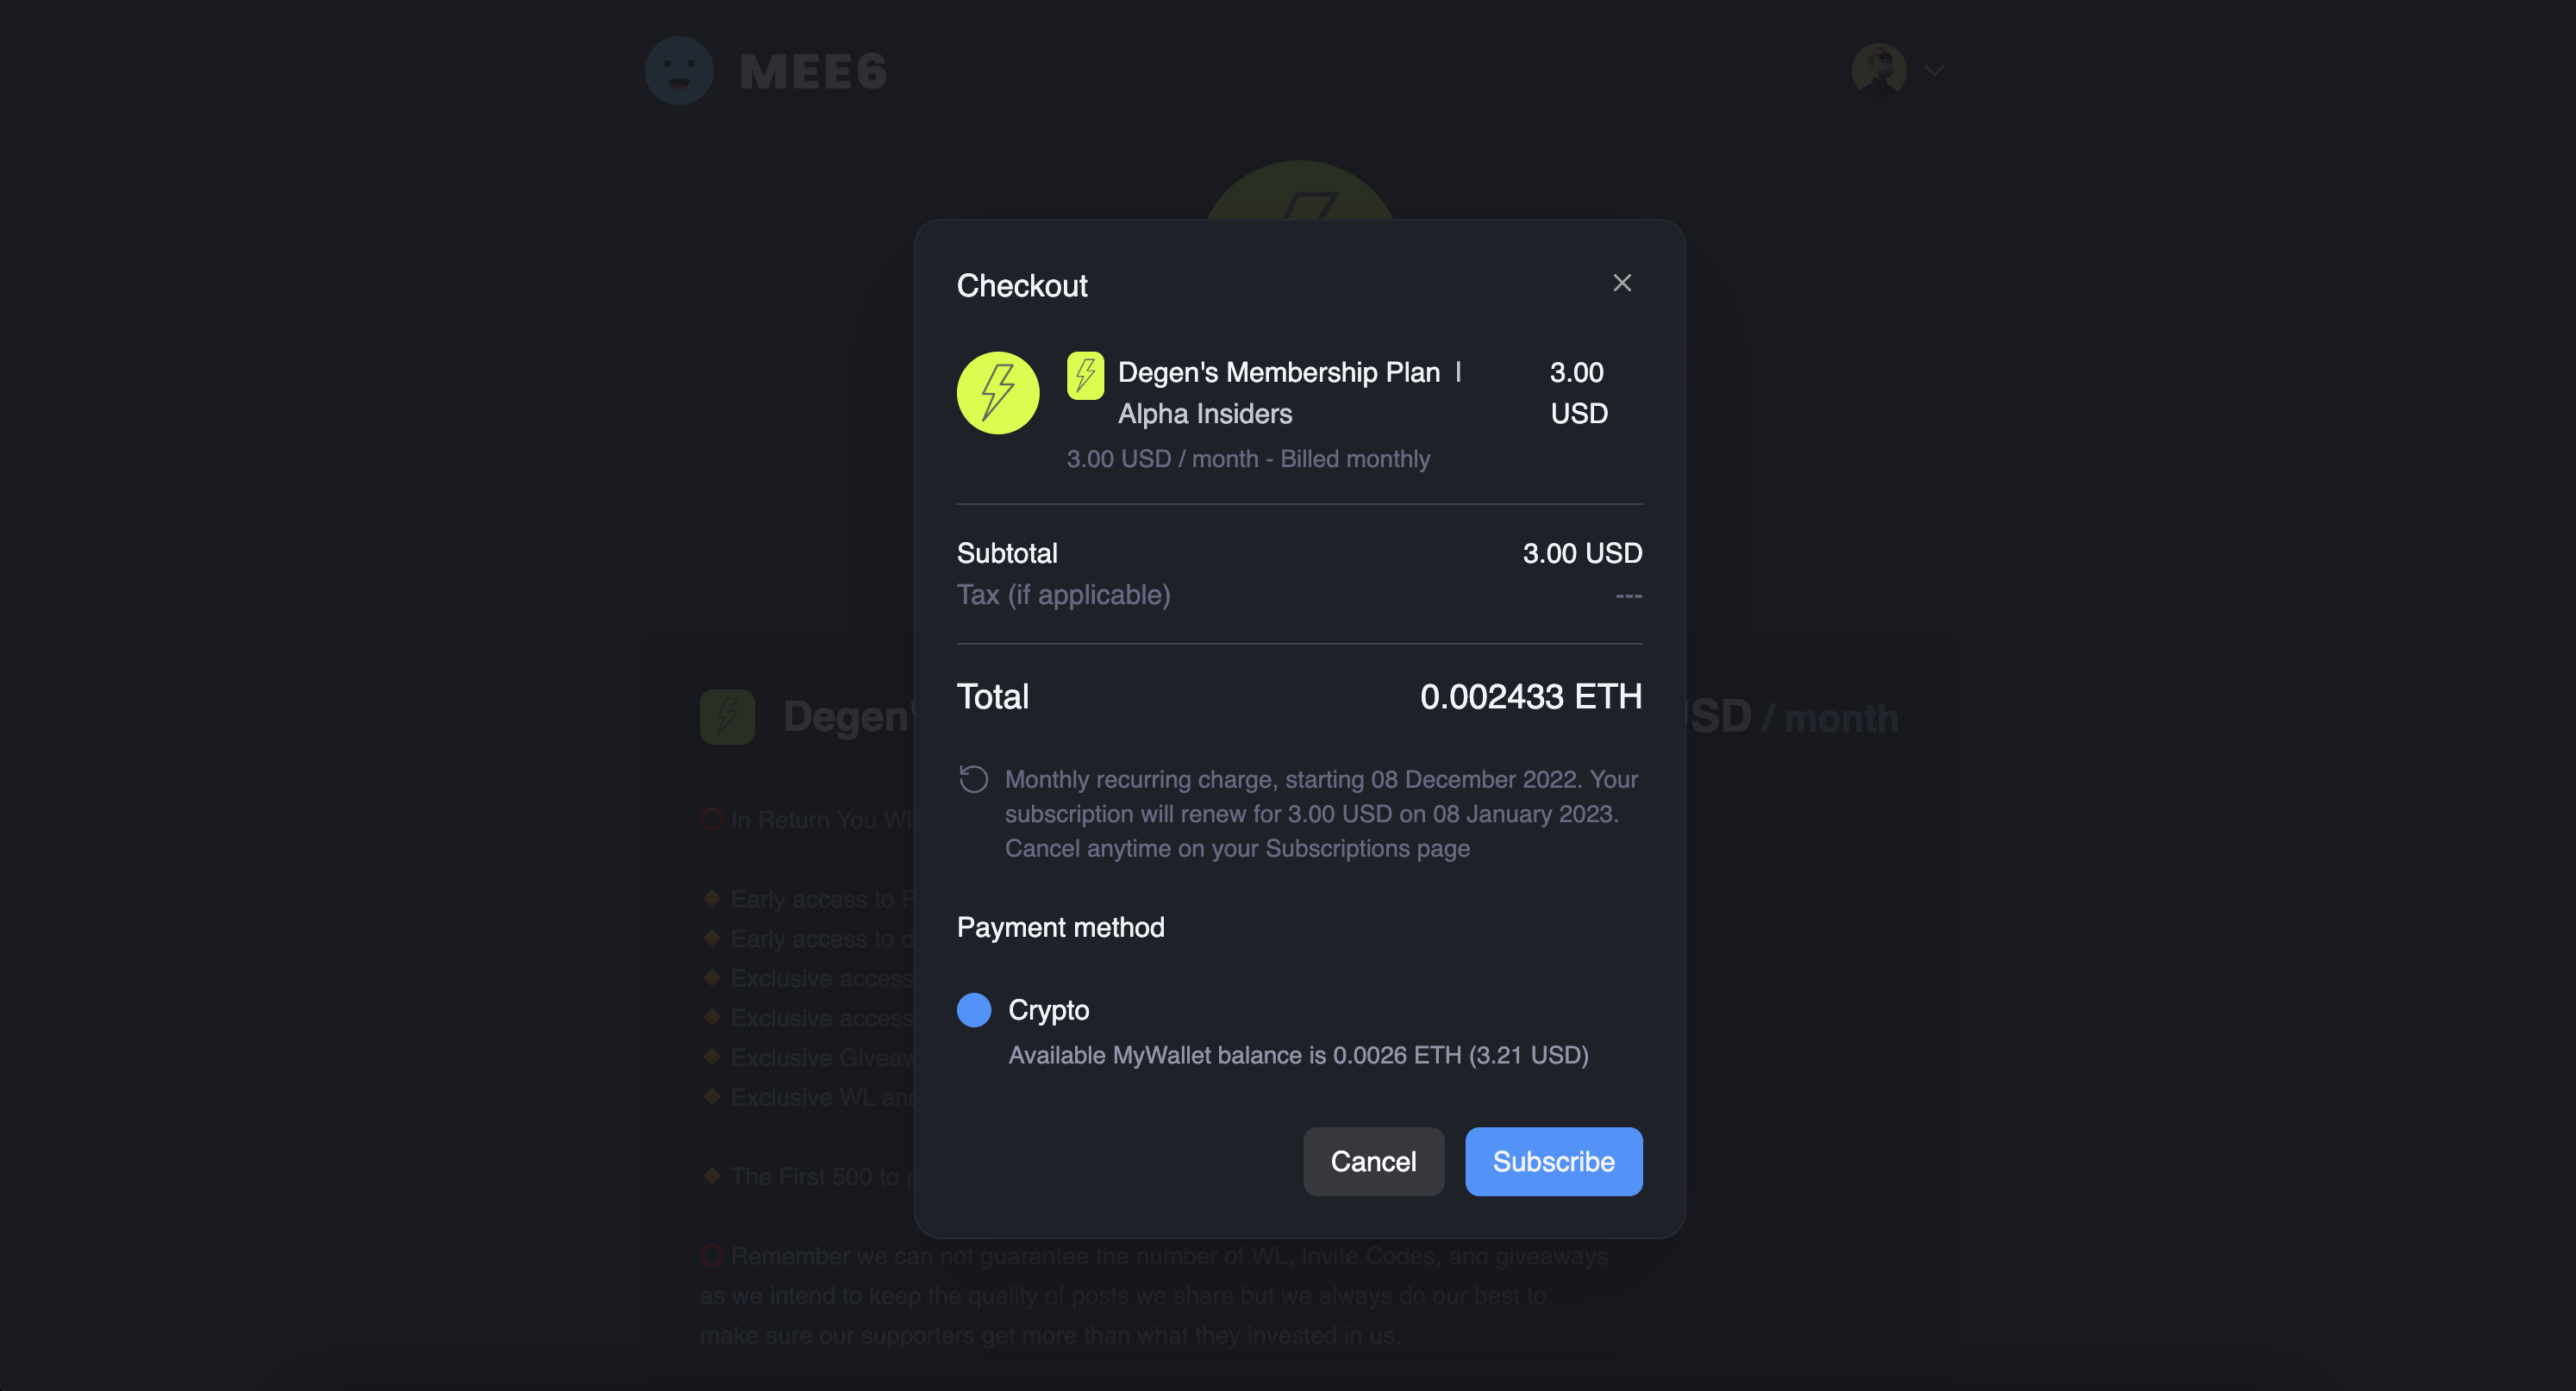The height and width of the screenshot is (1391, 2576).
Task: Click the Payment method section heading
Action: [1060, 927]
